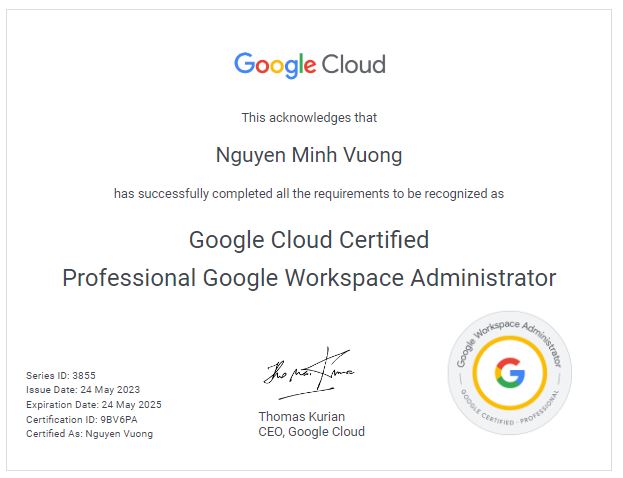Click the Series ID: 3855 line
623x478 pixels.
tap(61, 375)
